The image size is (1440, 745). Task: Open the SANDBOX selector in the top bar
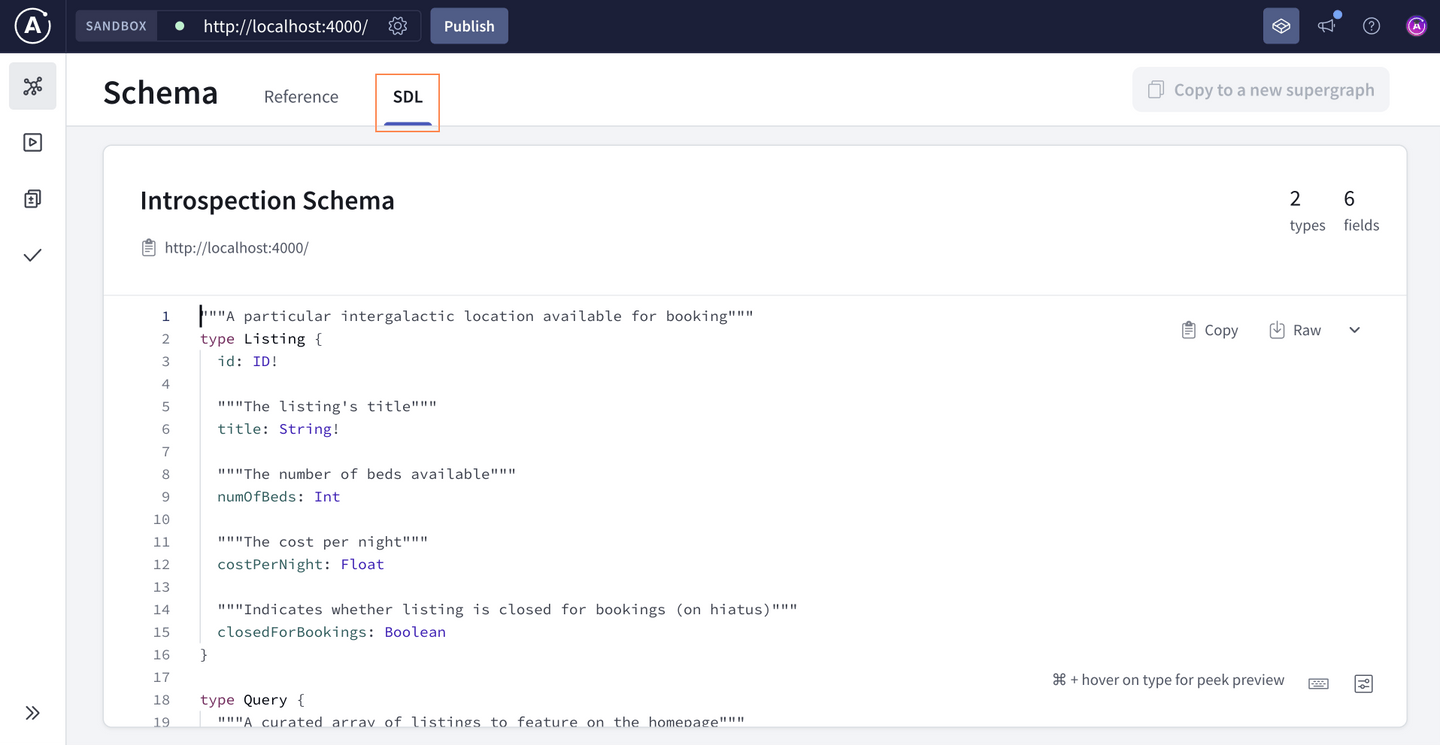[115, 26]
